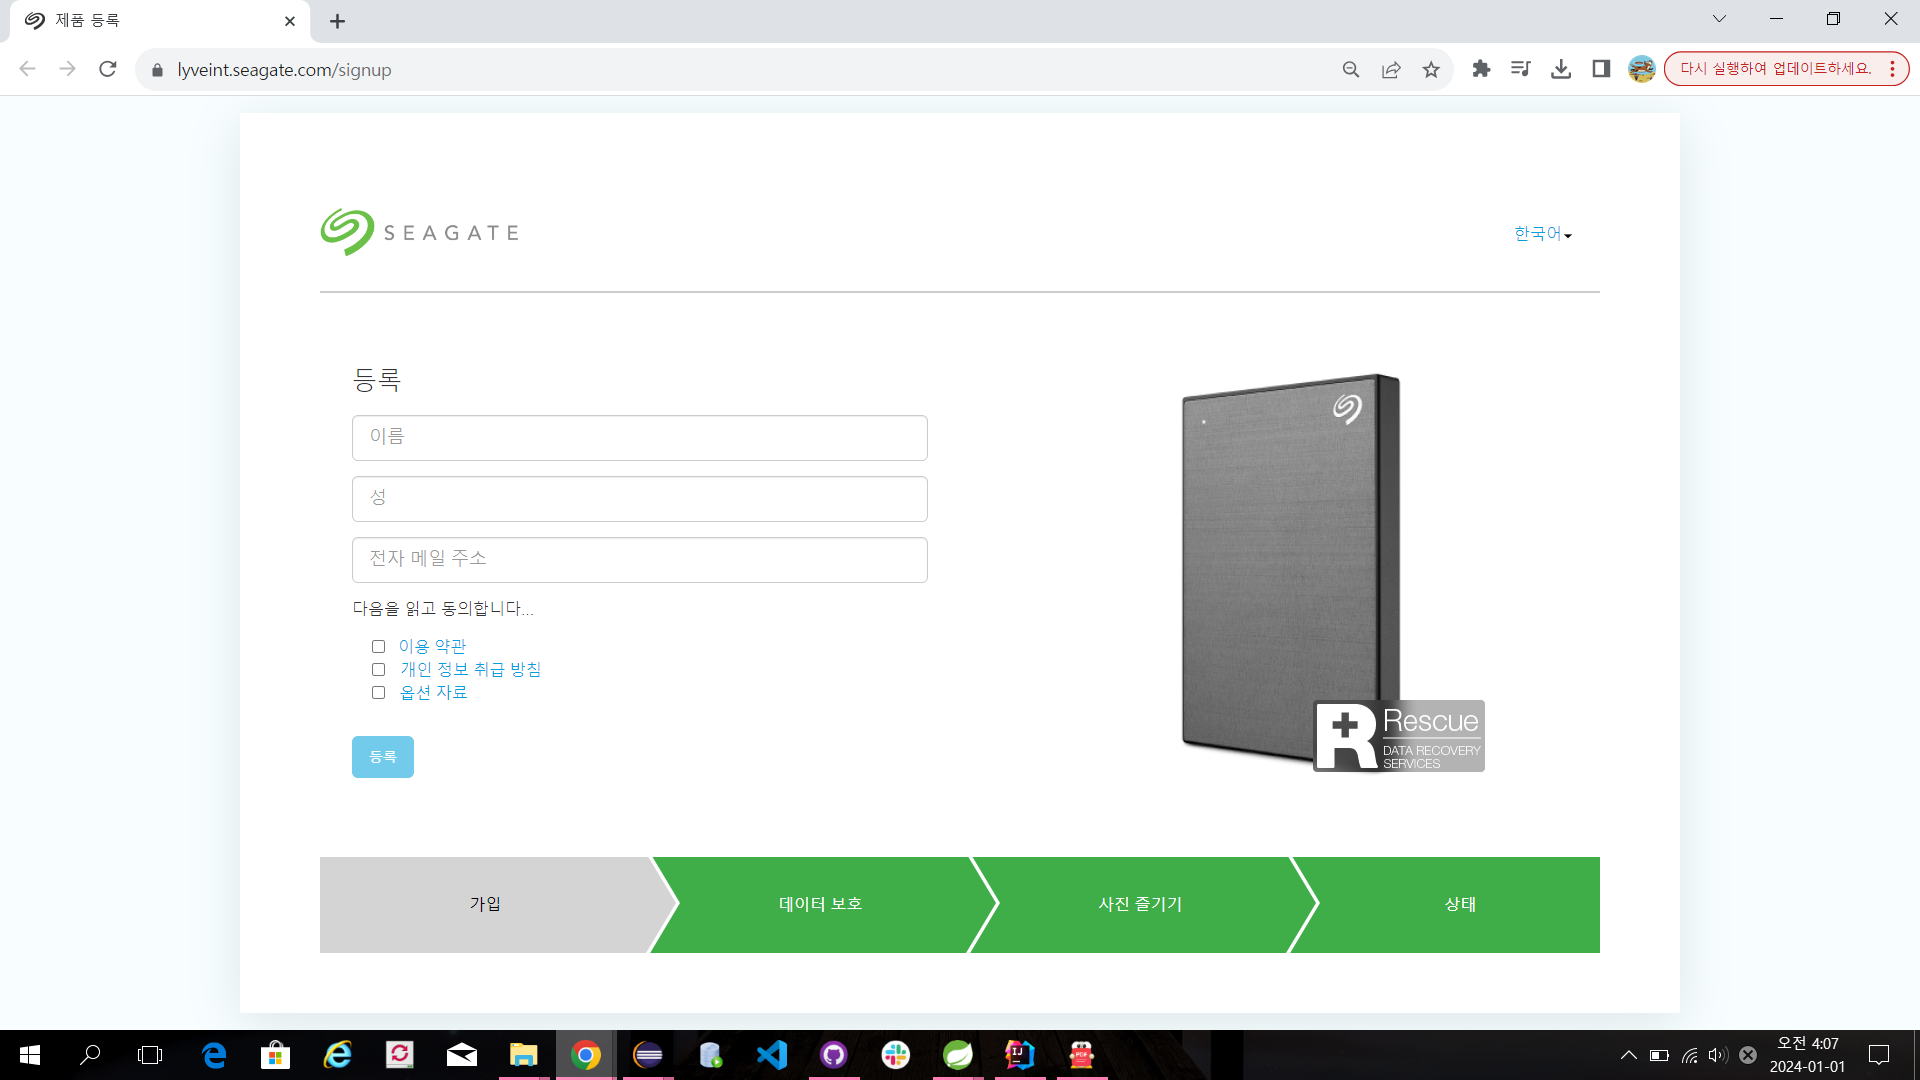Bookmark this page with star icon
Viewport: 1920px width, 1080px height.
point(1431,69)
